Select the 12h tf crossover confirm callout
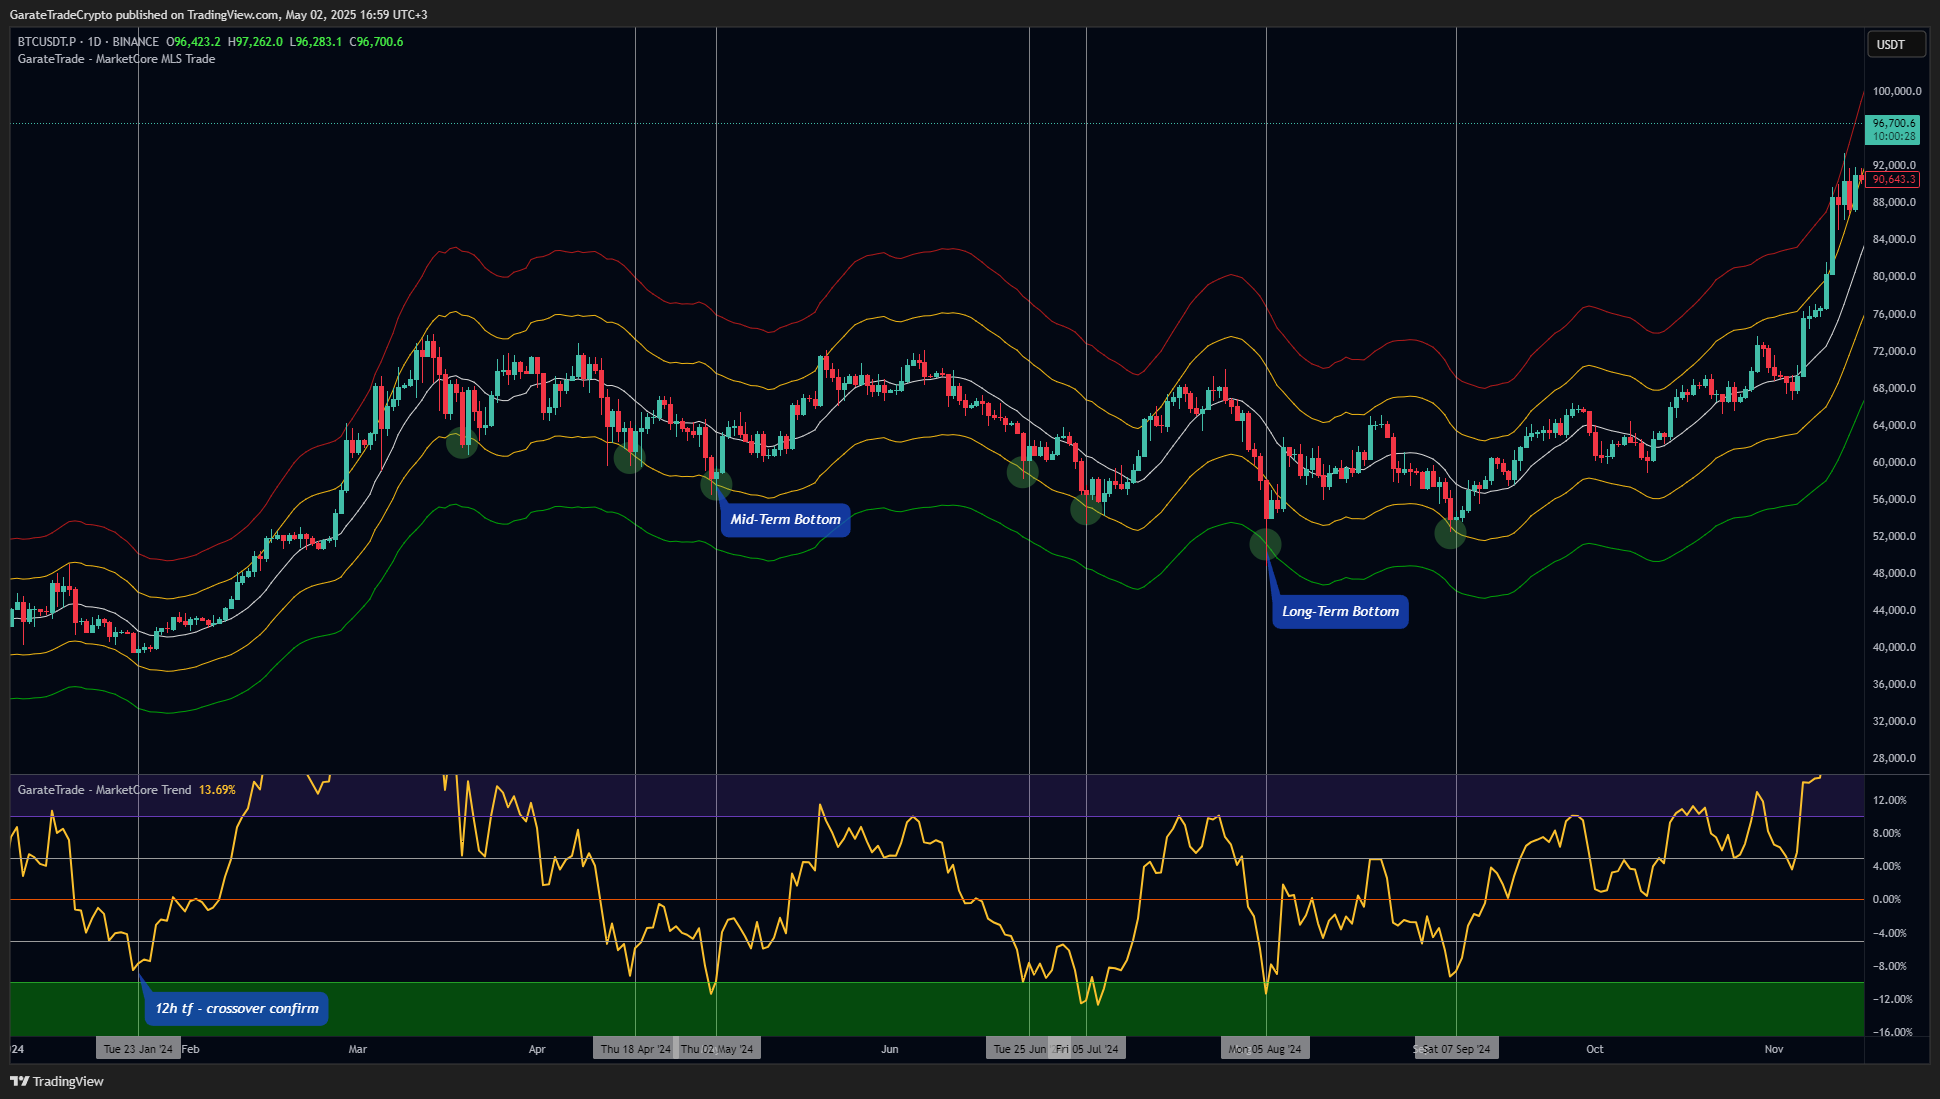The image size is (1940, 1099). pos(237,1009)
